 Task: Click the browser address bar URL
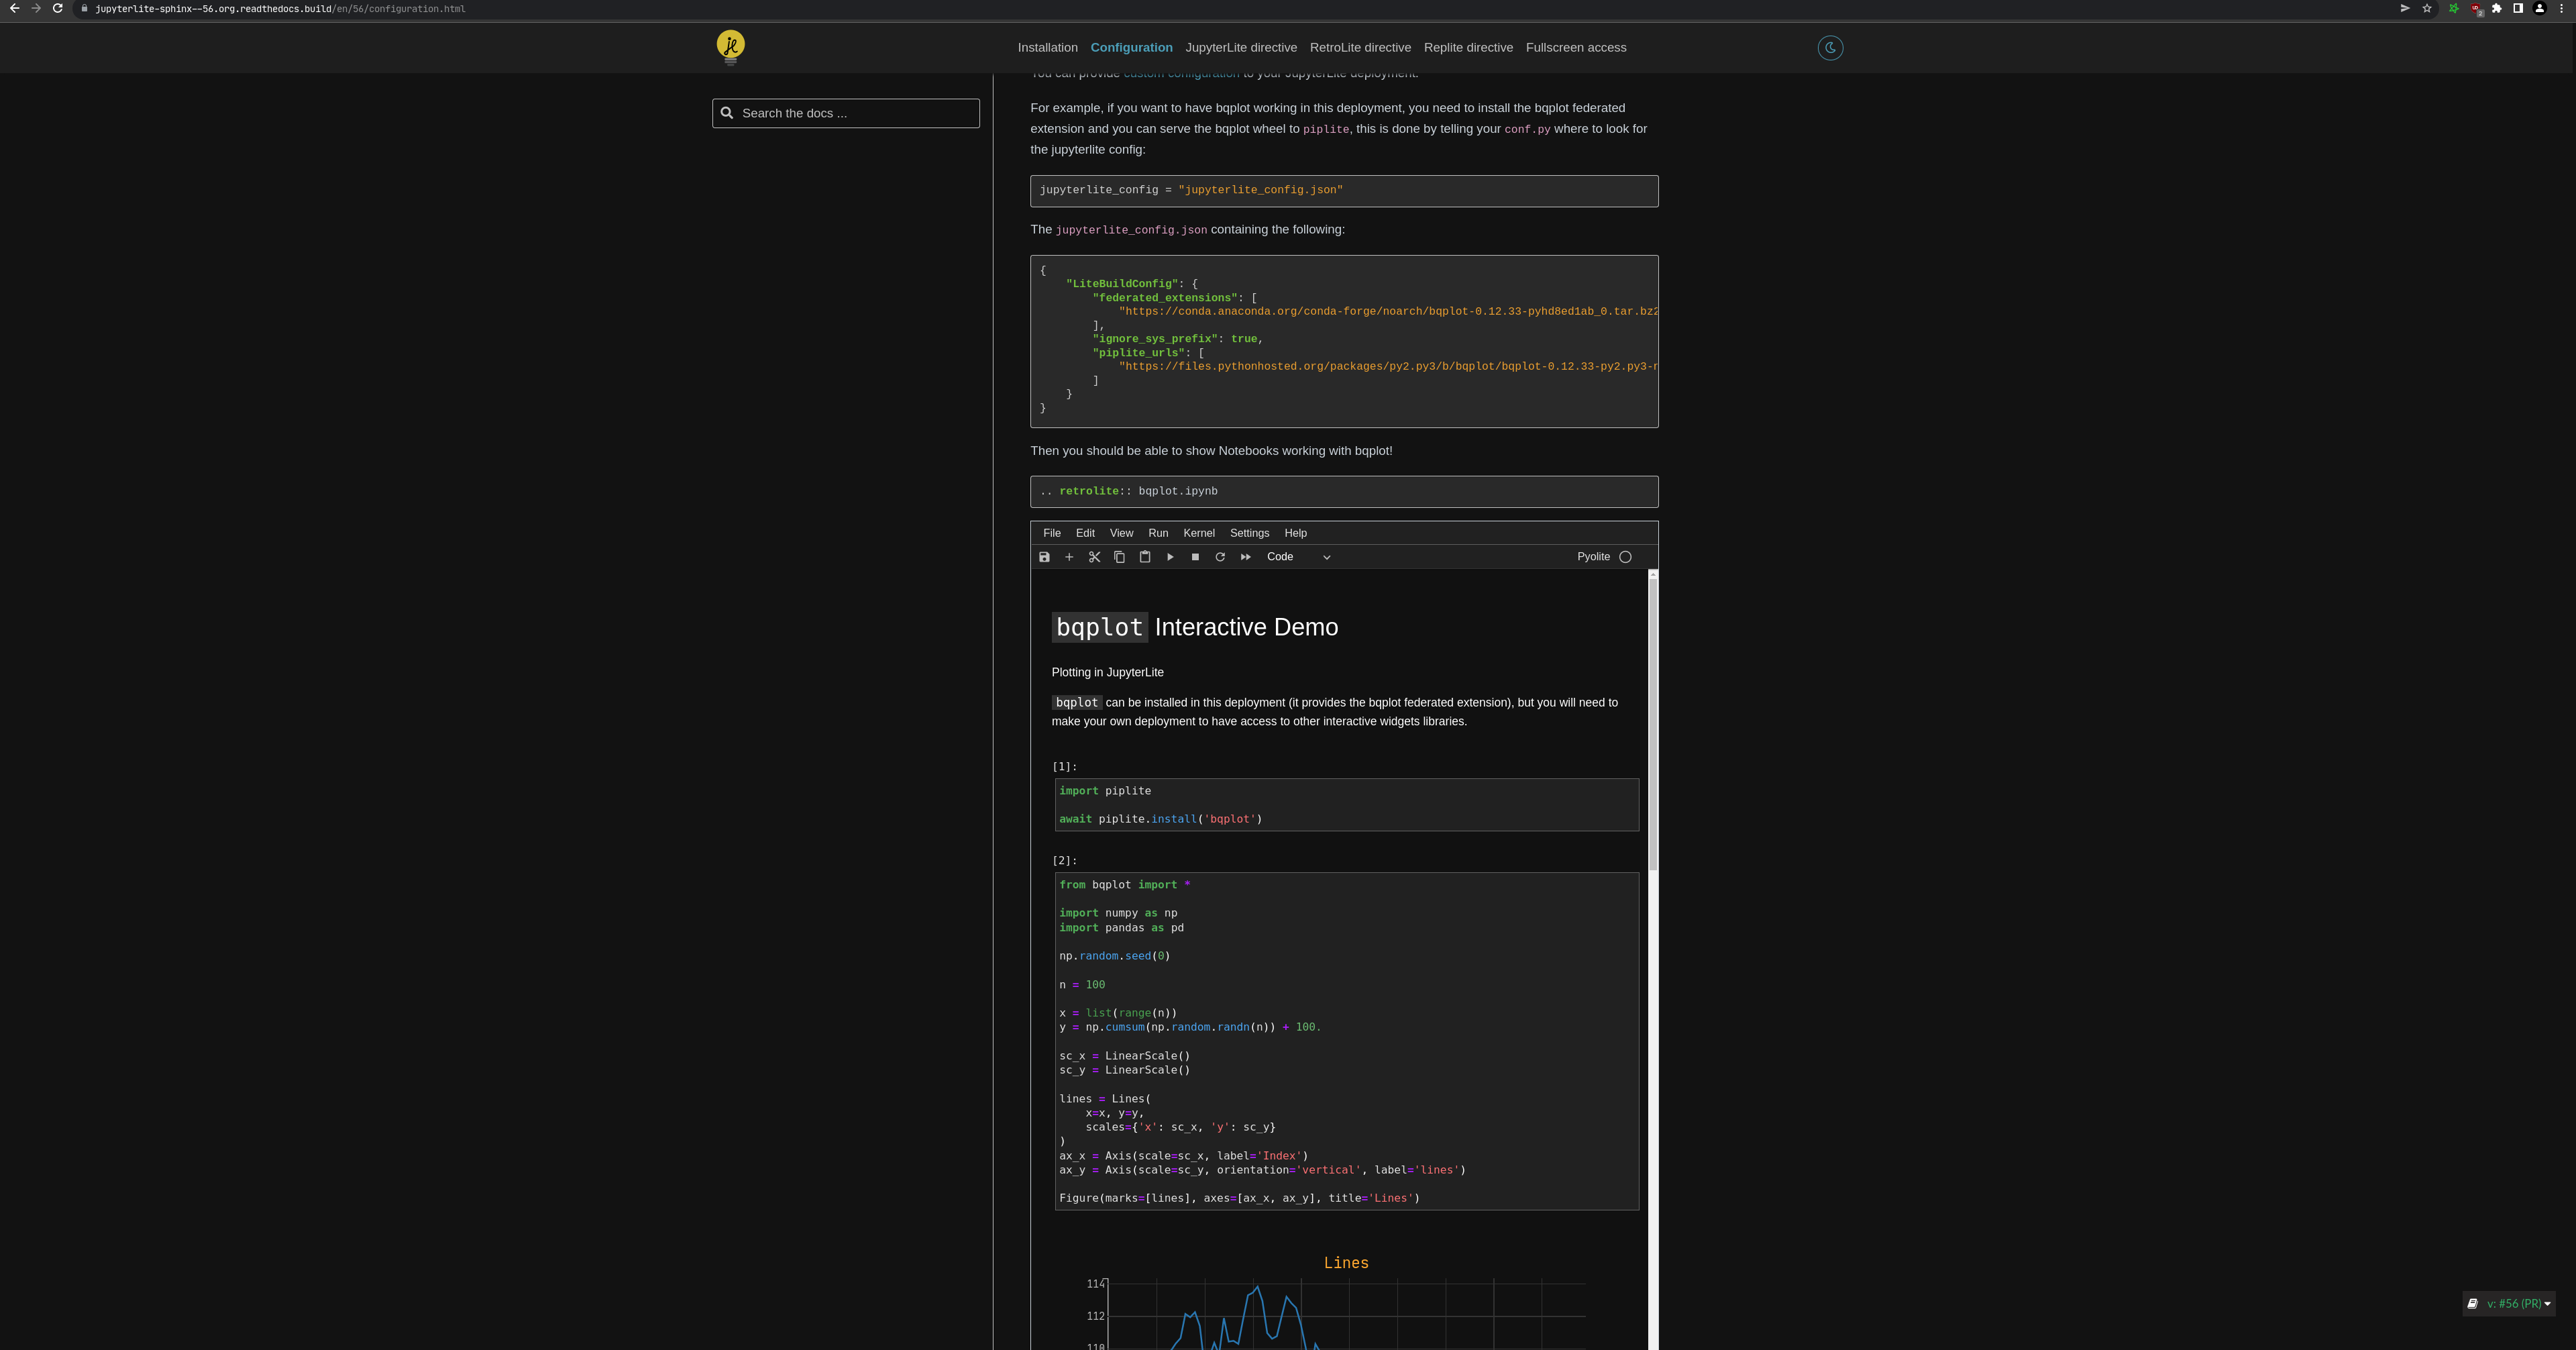click(x=280, y=9)
